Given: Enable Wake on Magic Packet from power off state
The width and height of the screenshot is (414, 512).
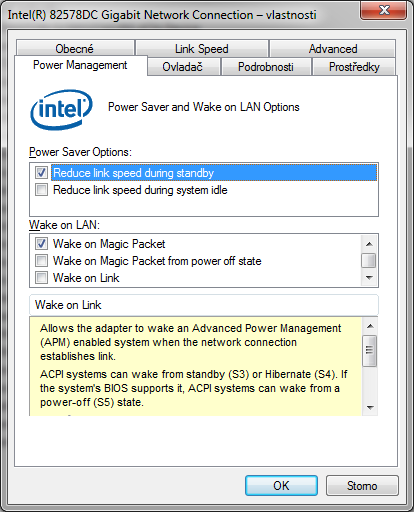Looking at the screenshot, I should pyautogui.click(x=42, y=261).
